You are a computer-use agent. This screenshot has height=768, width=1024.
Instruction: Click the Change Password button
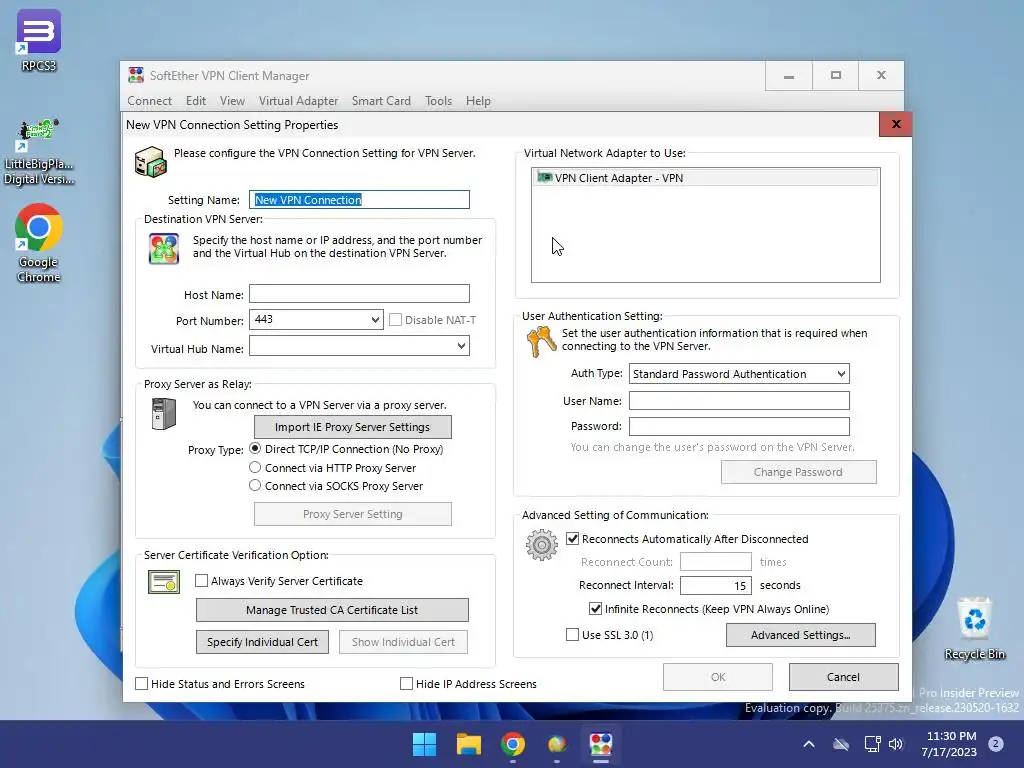[798, 472]
